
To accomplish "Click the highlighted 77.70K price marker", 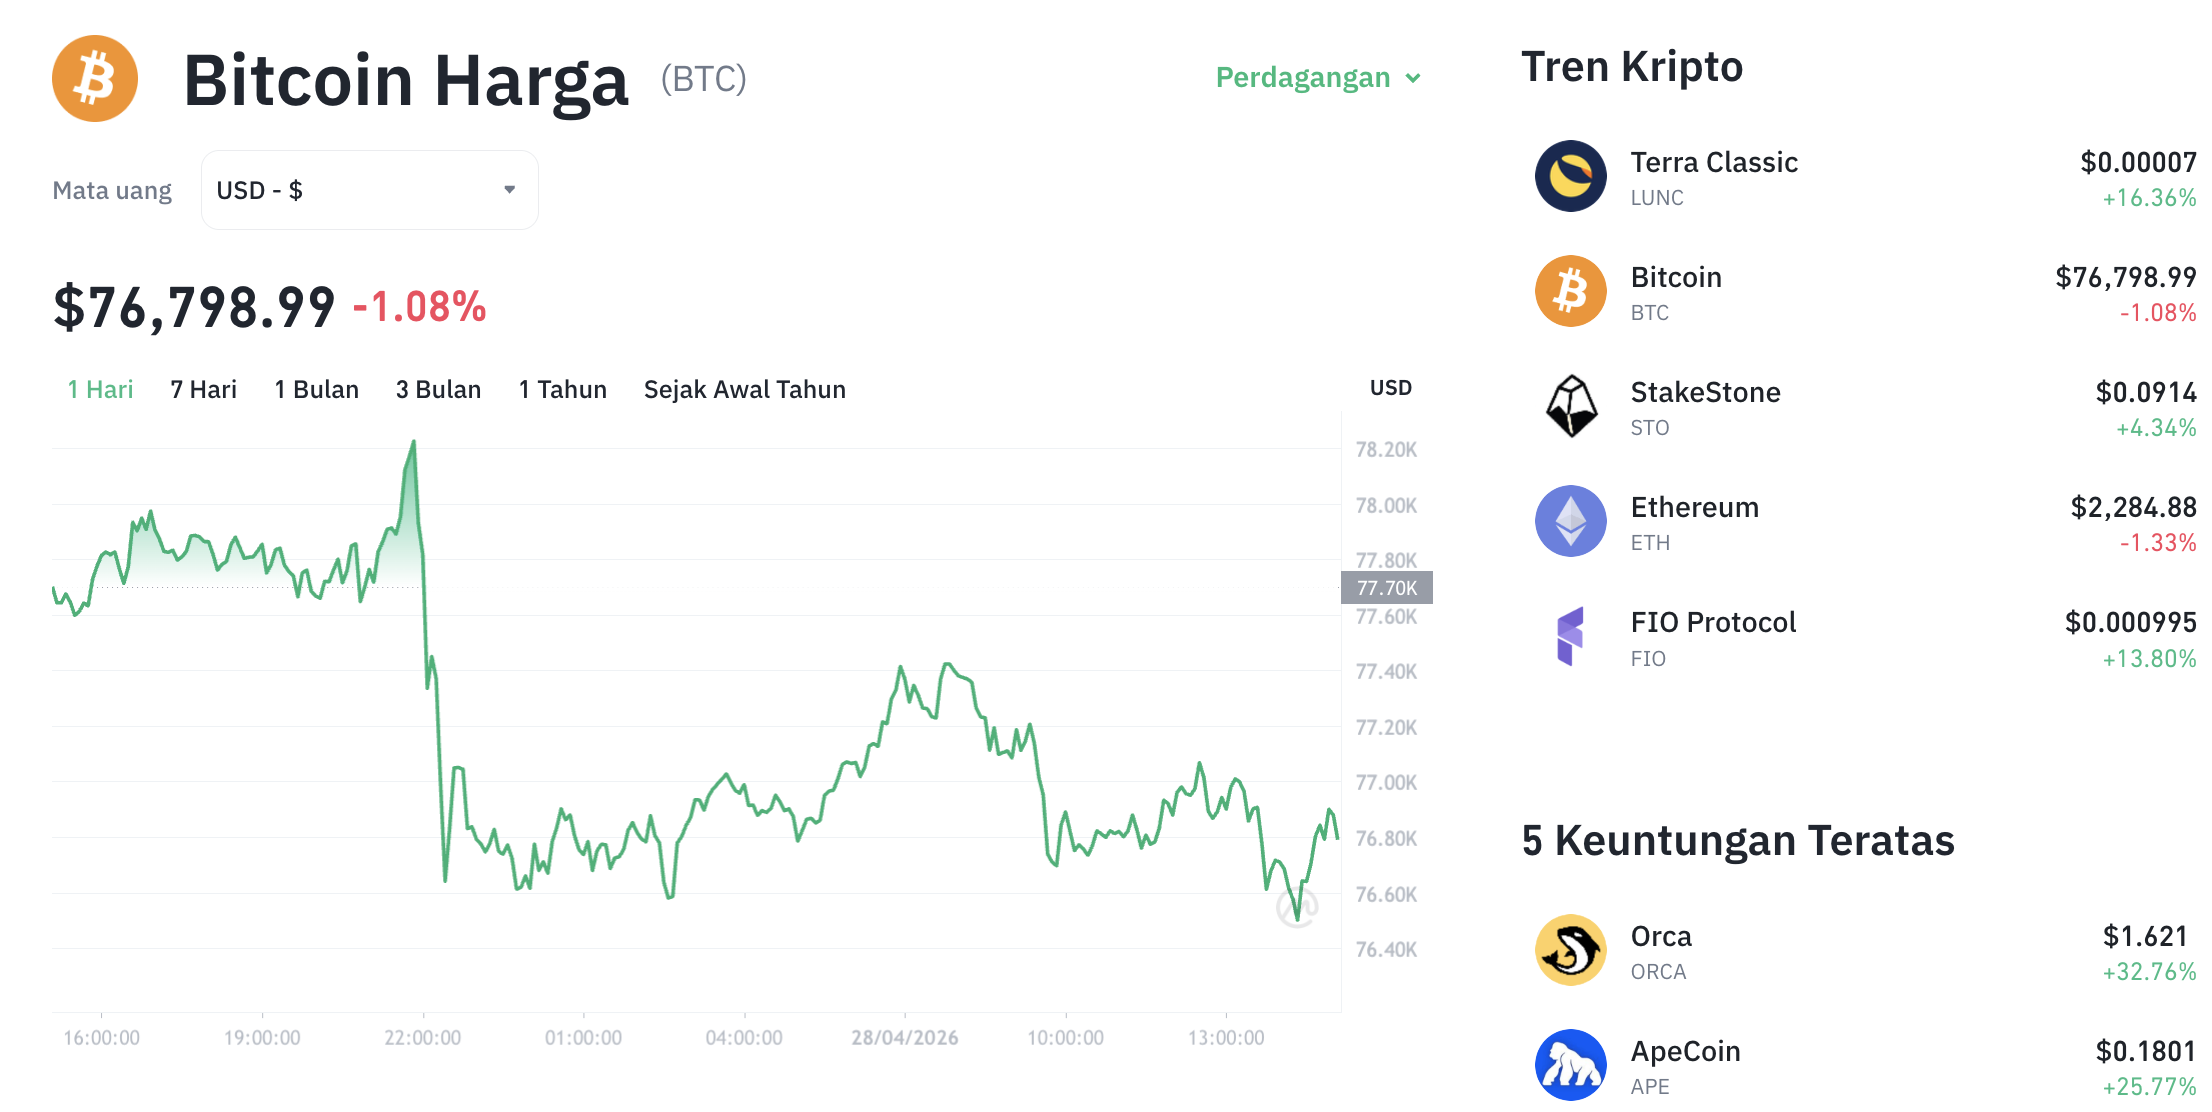I will 1387,588.
